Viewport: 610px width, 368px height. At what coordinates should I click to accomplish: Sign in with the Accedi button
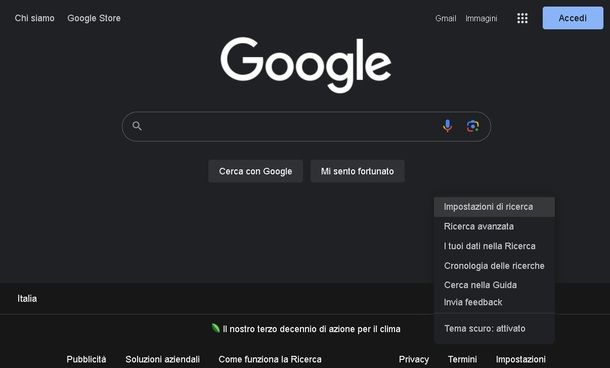[x=573, y=18]
